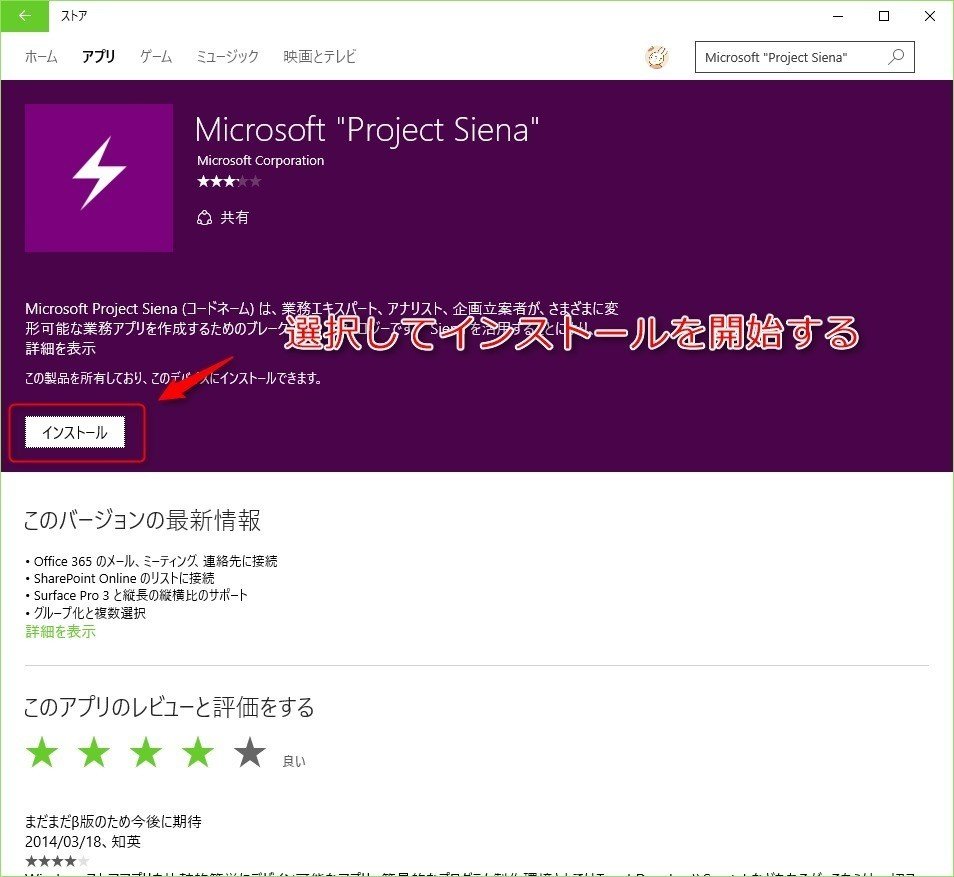Image resolution: width=954 pixels, height=877 pixels.
Task: Maximize the ストア window
Action: [884, 16]
